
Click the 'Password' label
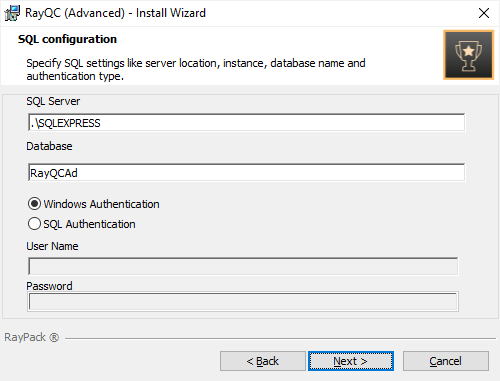click(49, 286)
